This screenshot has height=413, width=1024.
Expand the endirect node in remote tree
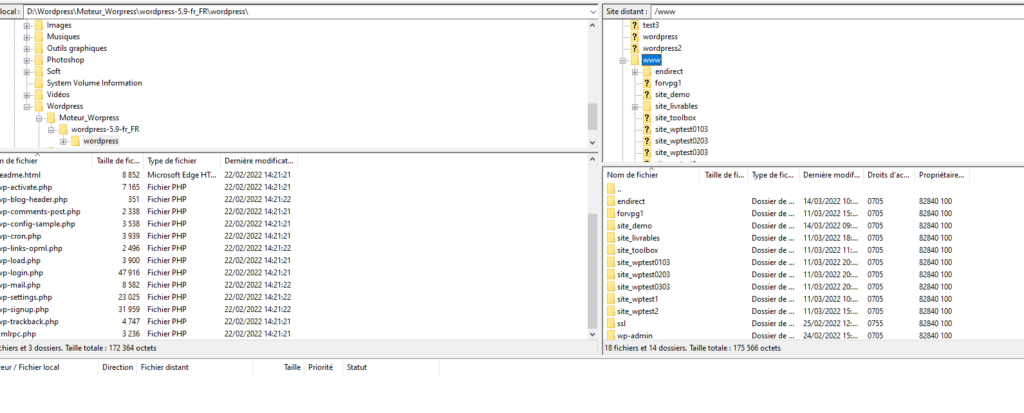tap(634, 72)
